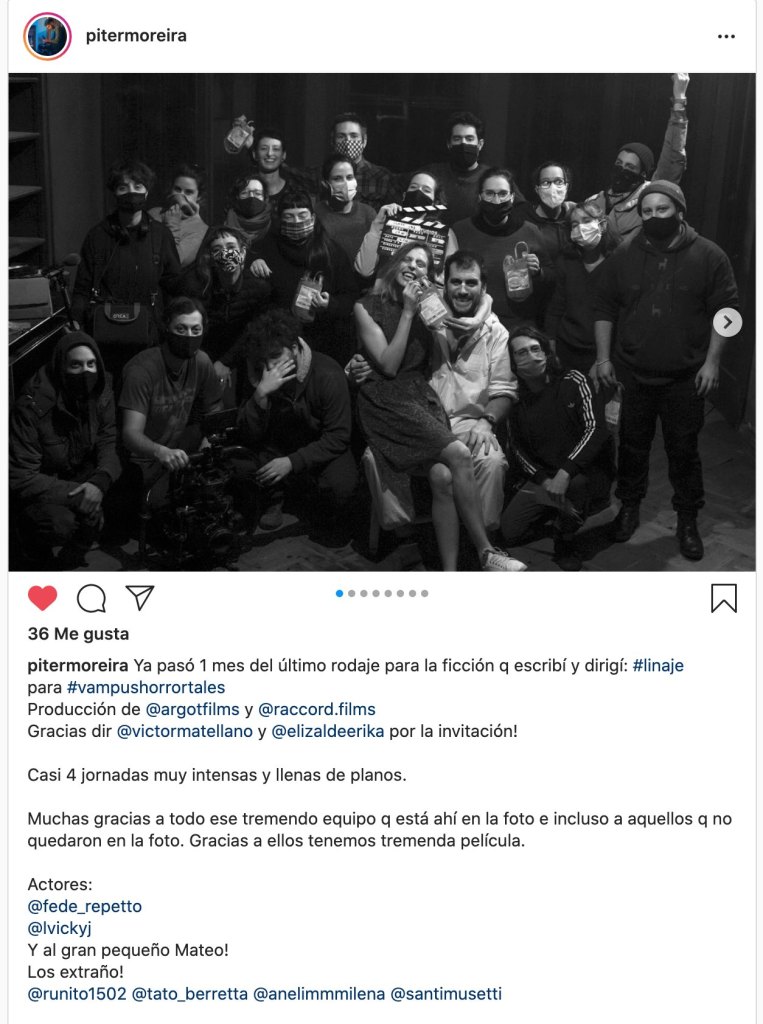The width and height of the screenshot is (763, 1024).
Task: Open the @victormatellano mention
Action: [x=185, y=731]
